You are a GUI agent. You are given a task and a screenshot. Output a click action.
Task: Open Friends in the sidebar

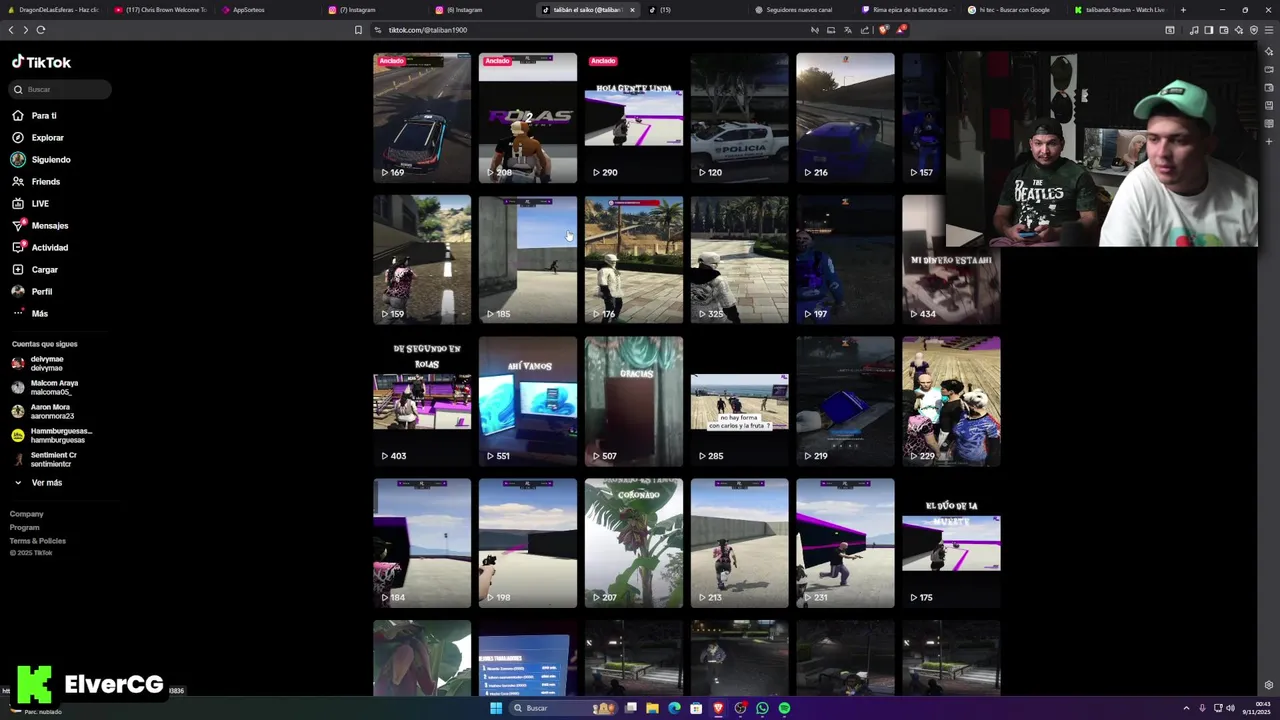click(x=36, y=182)
